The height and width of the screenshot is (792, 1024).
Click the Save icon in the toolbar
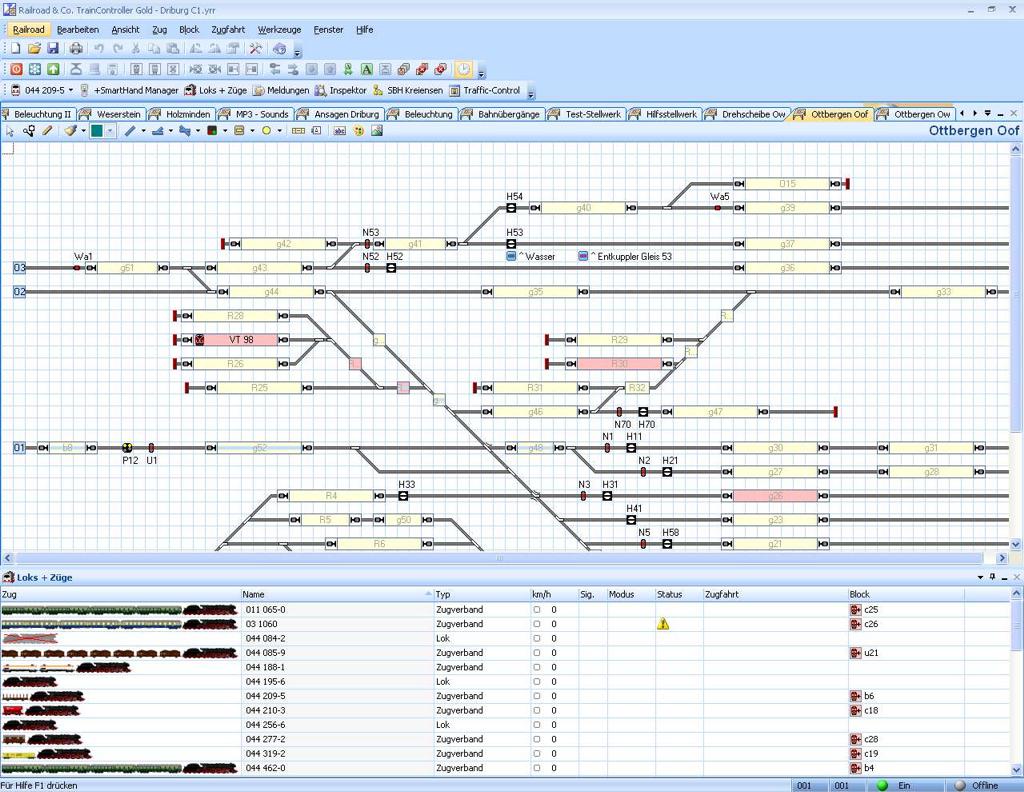(52, 48)
